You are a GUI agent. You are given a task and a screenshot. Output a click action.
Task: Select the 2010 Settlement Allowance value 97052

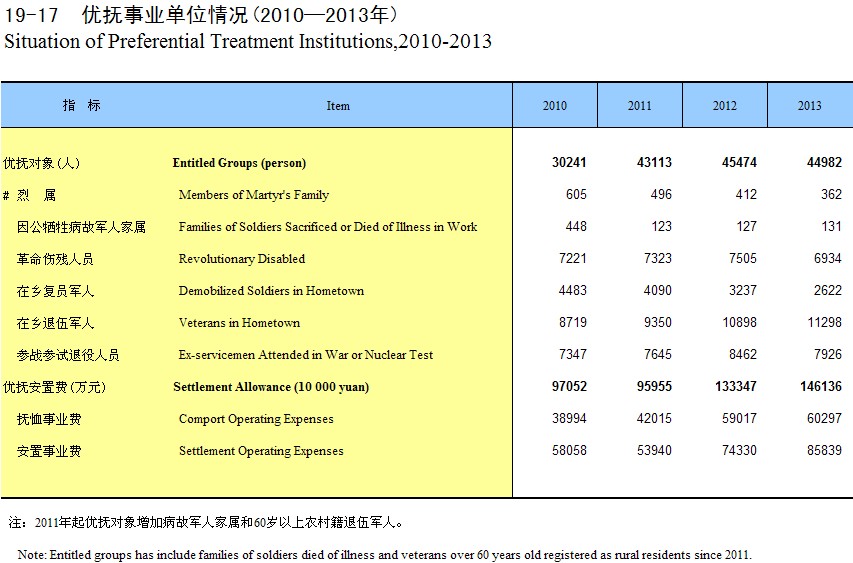tap(567, 387)
